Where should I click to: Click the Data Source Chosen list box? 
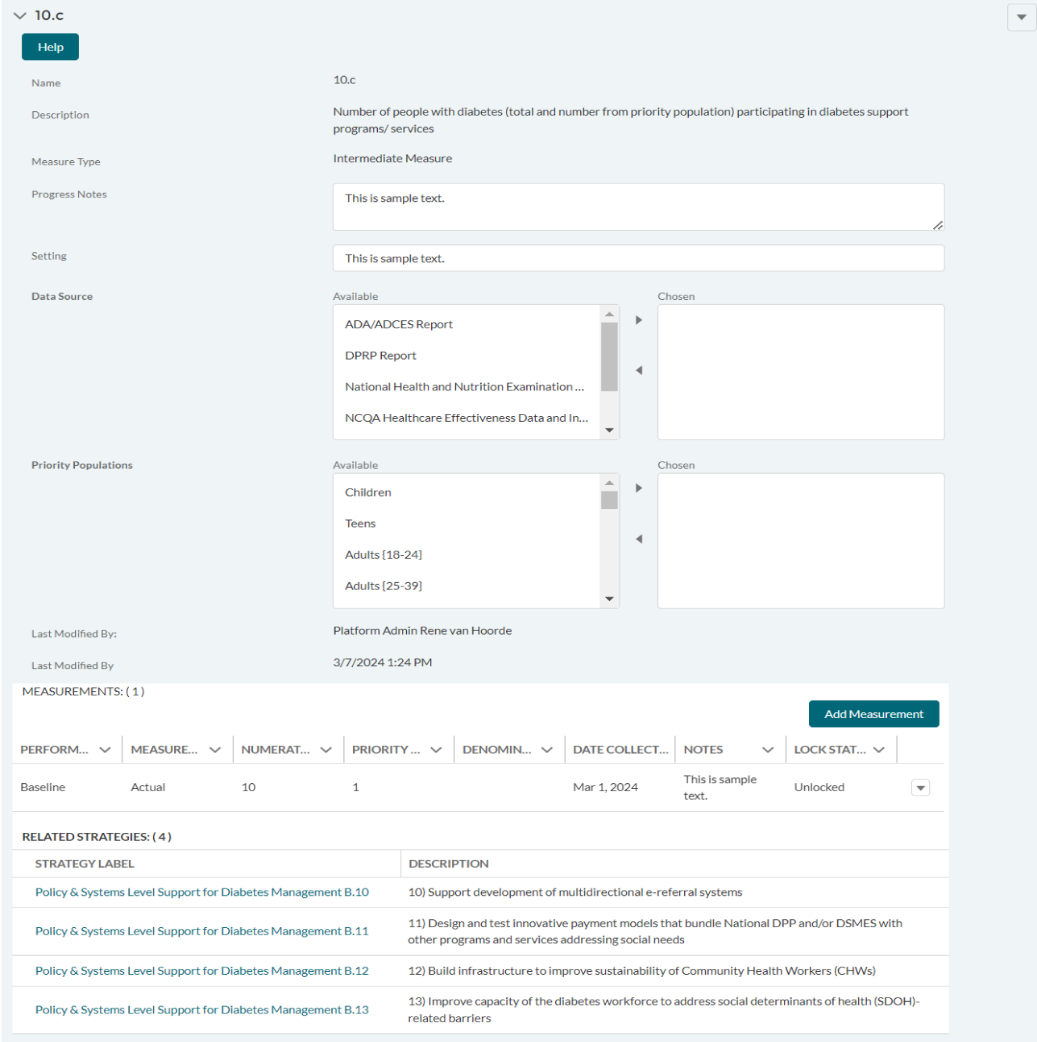[x=800, y=372]
